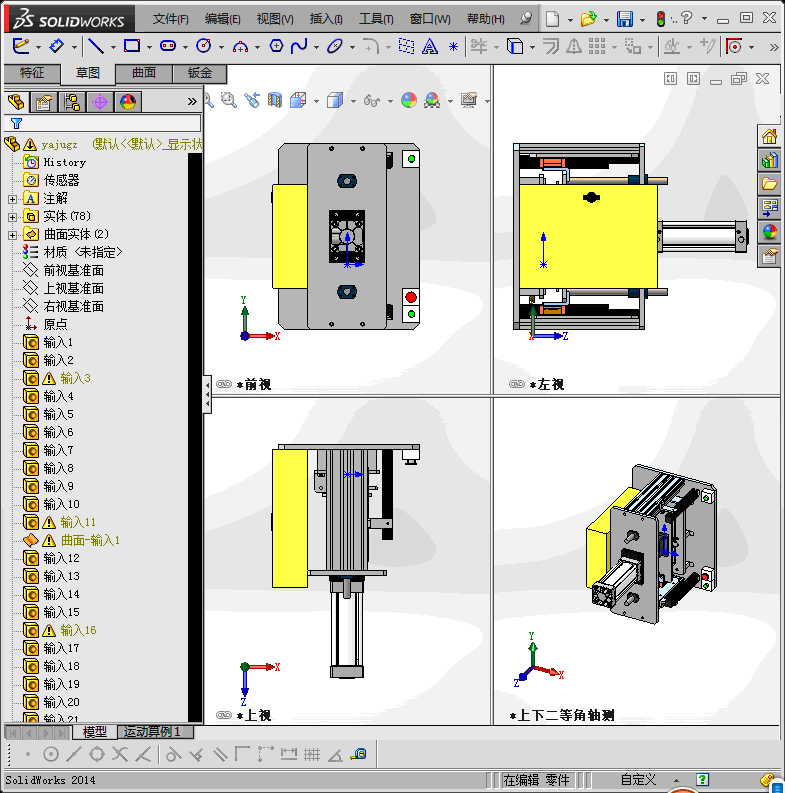Open the 编辑(E) menu
This screenshot has height=793, width=785.
[x=223, y=19]
